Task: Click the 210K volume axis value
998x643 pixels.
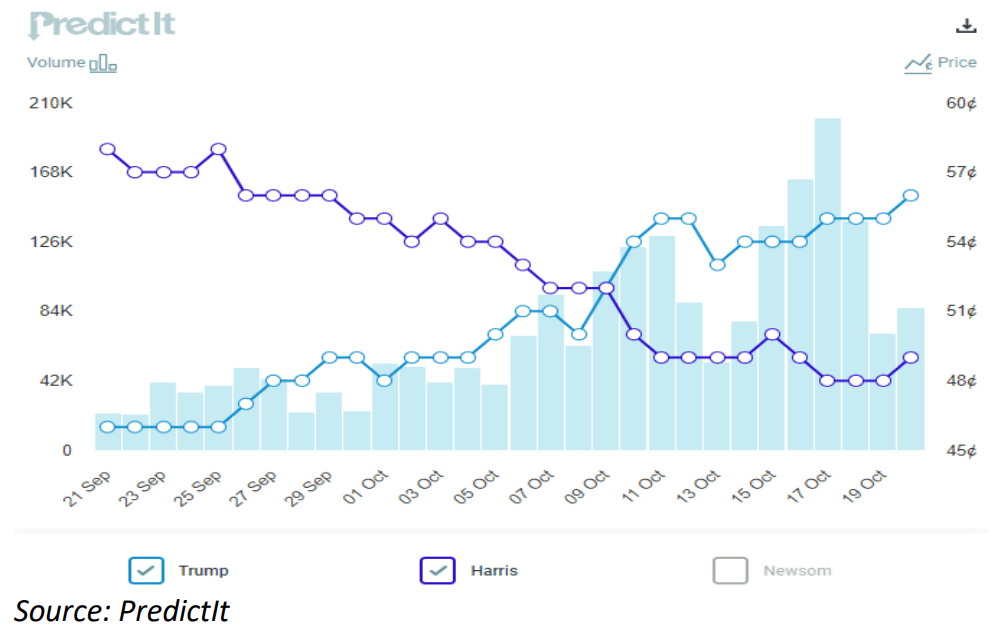Action: click(50, 102)
